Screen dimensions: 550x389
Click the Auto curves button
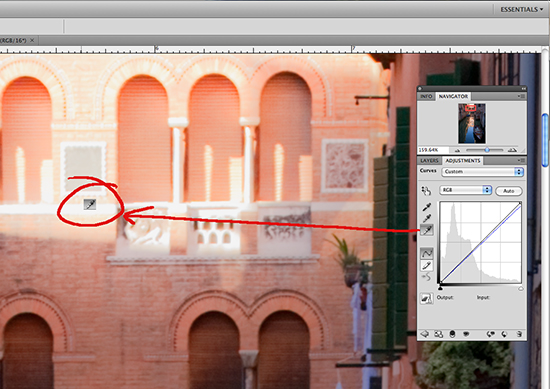[509, 191]
